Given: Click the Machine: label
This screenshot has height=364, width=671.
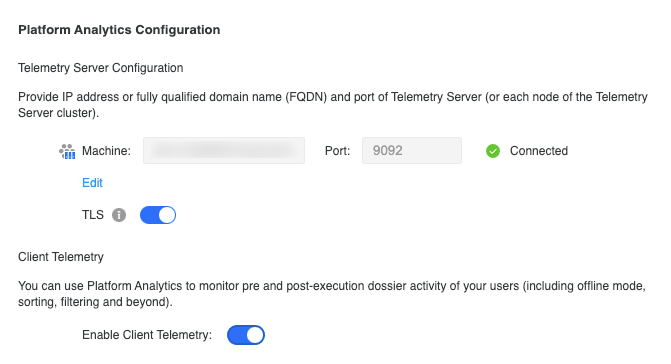Looking at the screenshot, I should point(106,151).
